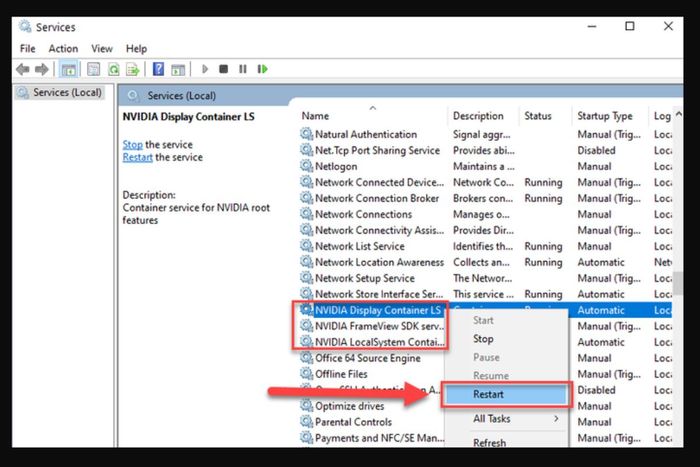700x467 pixels.
Task: Expand the All Tasks submenu
Action: coord(506,419)
